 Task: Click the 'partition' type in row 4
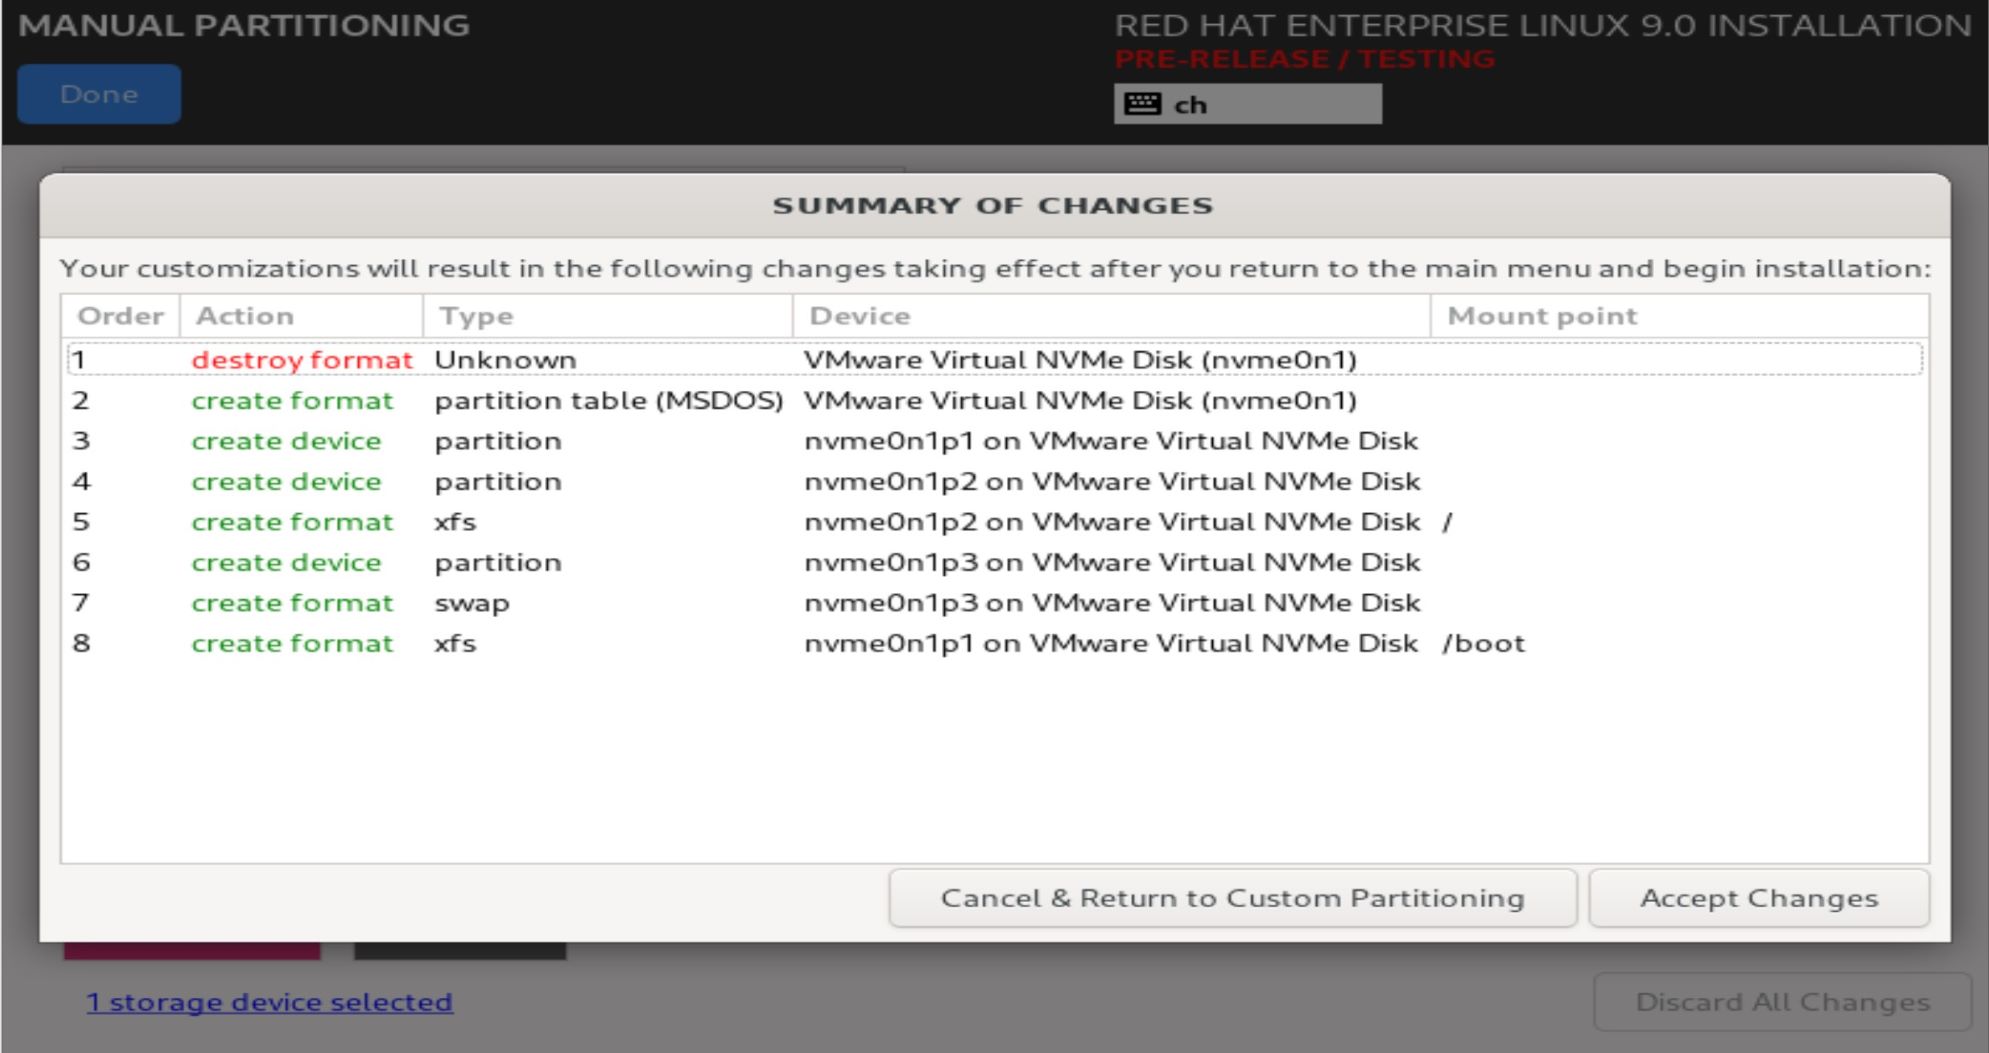498,482
